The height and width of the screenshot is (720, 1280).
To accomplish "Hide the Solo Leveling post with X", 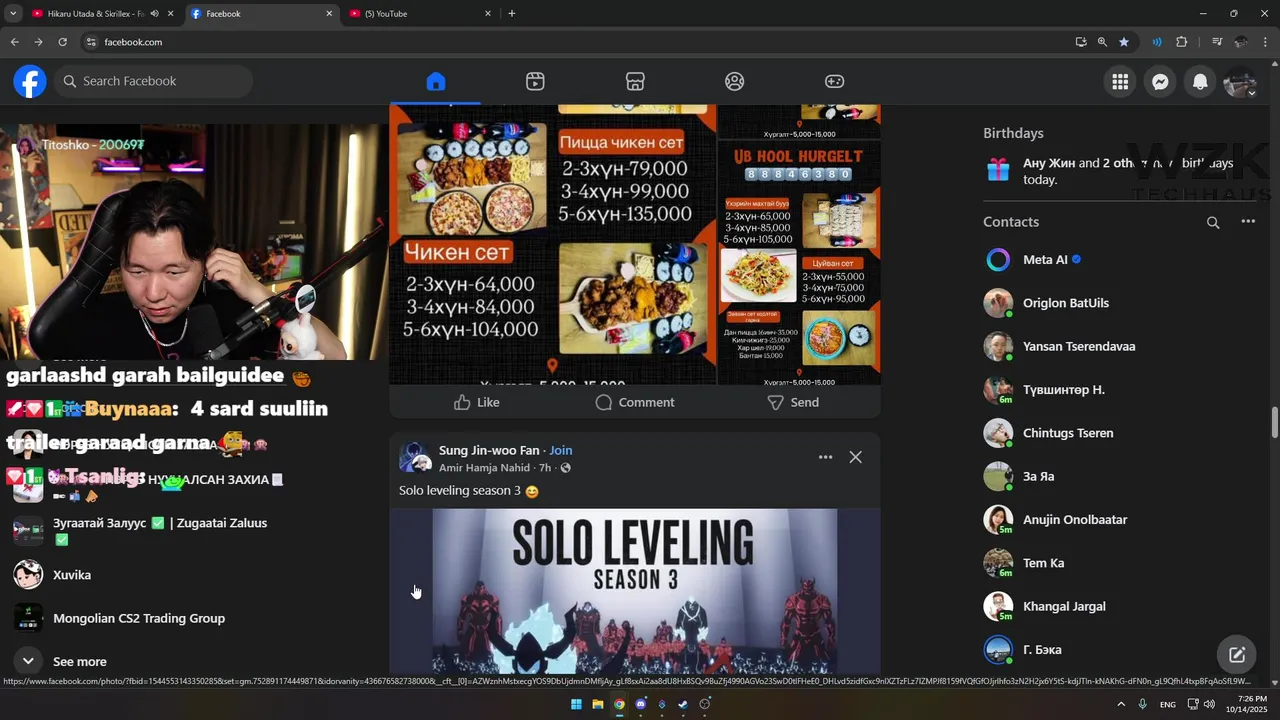I will [x=855, y=457].
